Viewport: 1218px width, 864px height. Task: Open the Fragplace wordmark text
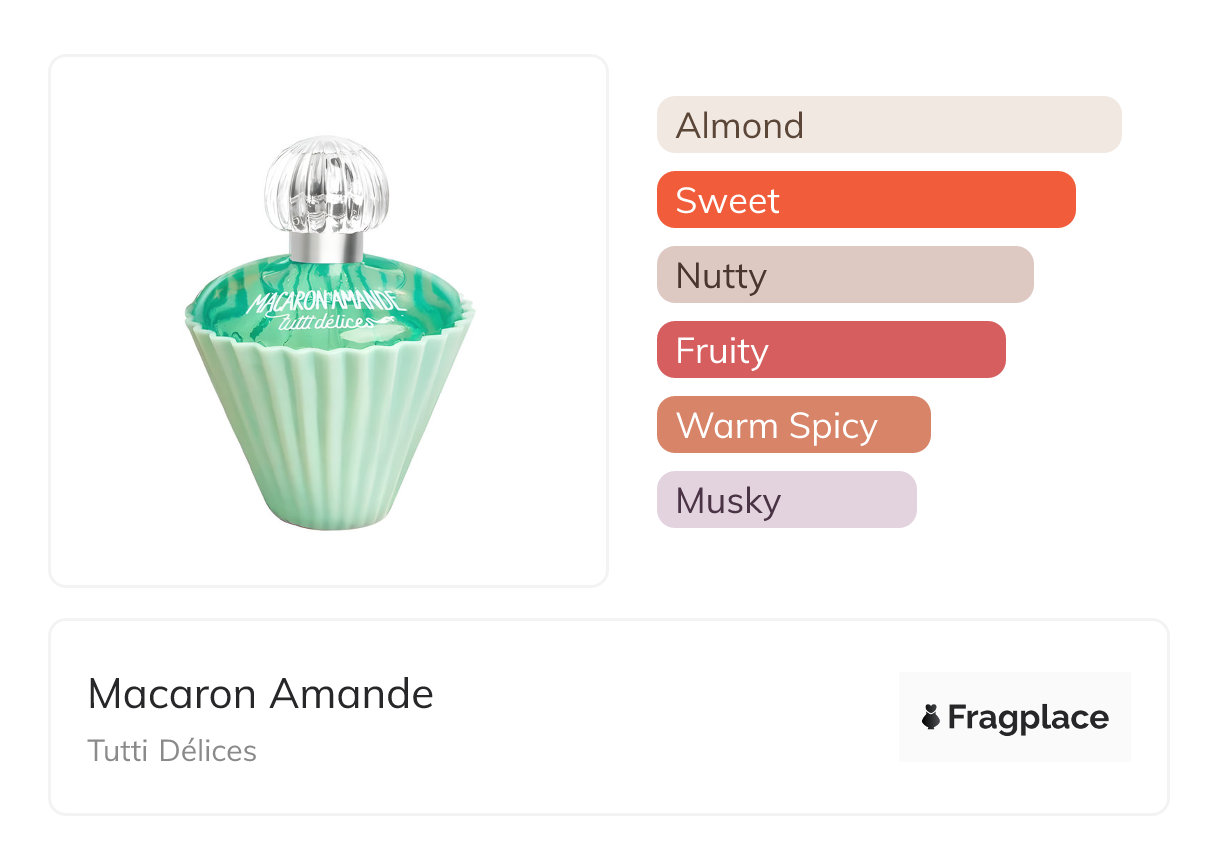click(x=1027, y=717)
